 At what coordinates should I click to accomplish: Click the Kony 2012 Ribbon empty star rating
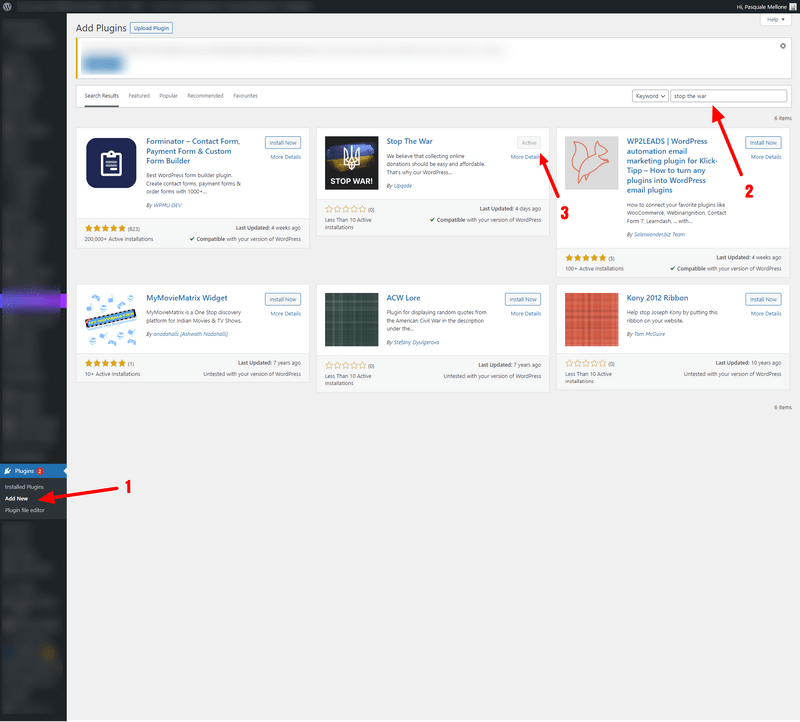tap(586, 364)
